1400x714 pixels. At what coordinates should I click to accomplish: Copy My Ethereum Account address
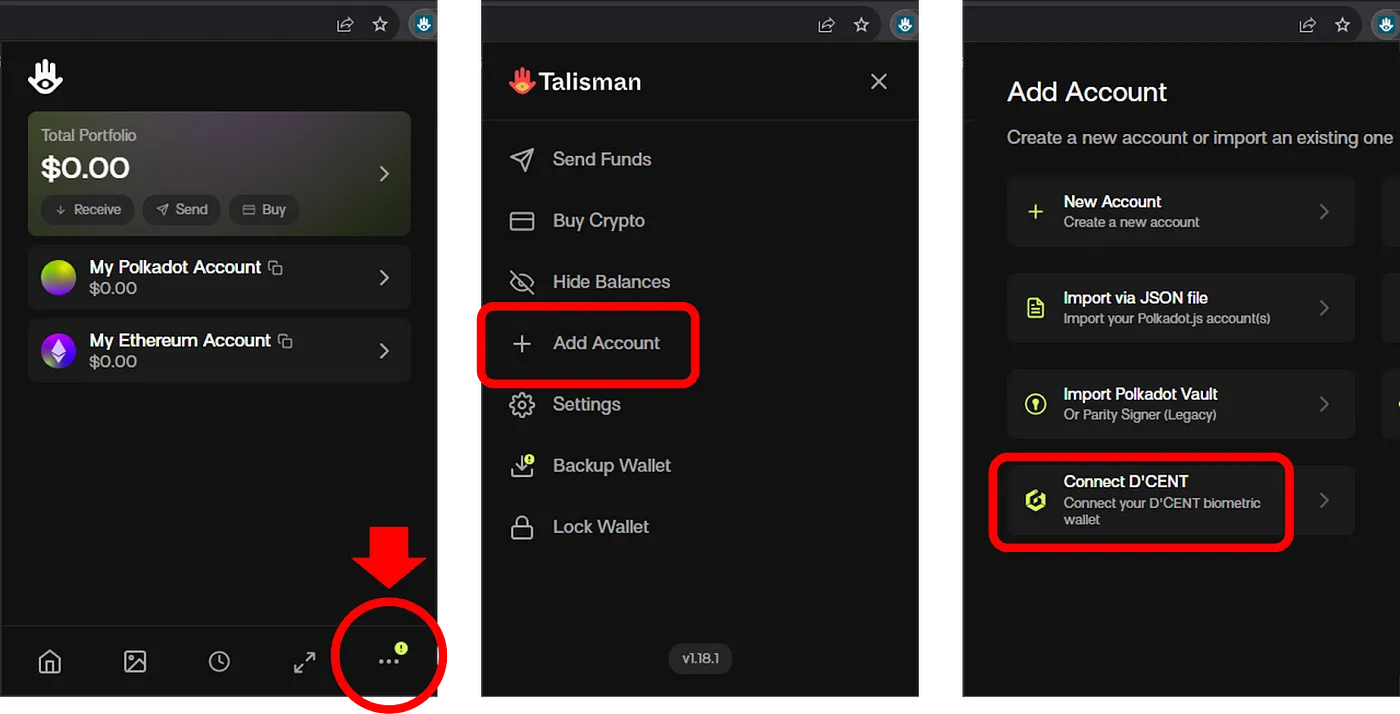coord(285,341)
